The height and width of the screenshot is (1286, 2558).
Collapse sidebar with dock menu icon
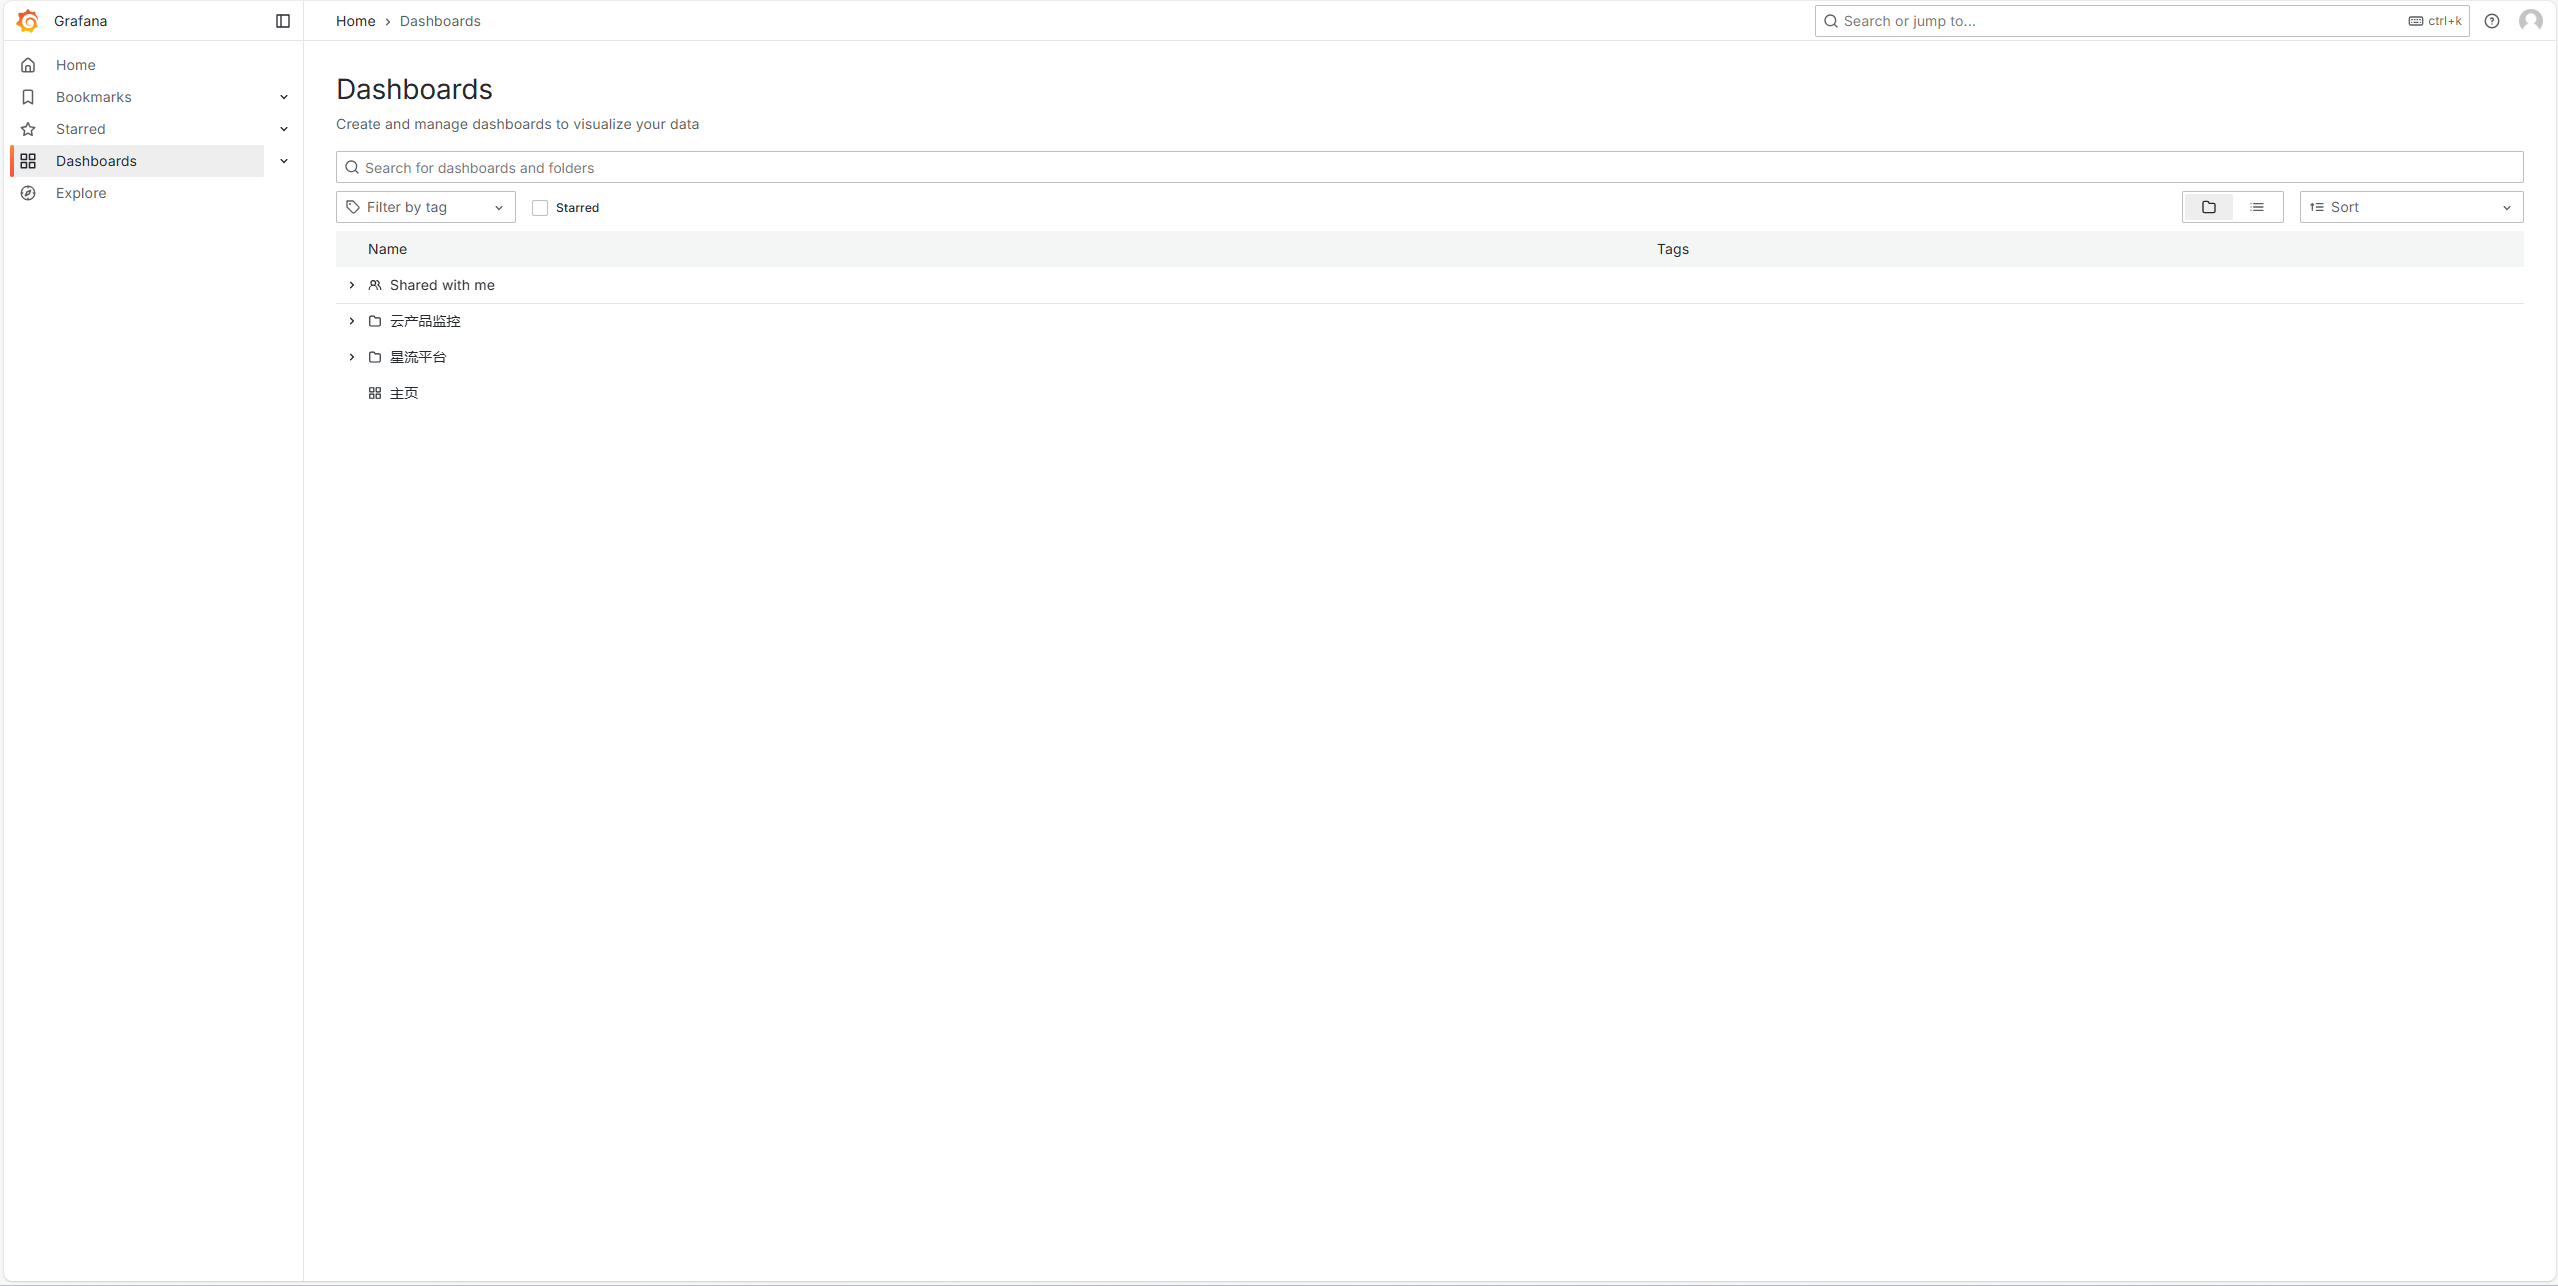pyautogui.click(x=283, y=21)
